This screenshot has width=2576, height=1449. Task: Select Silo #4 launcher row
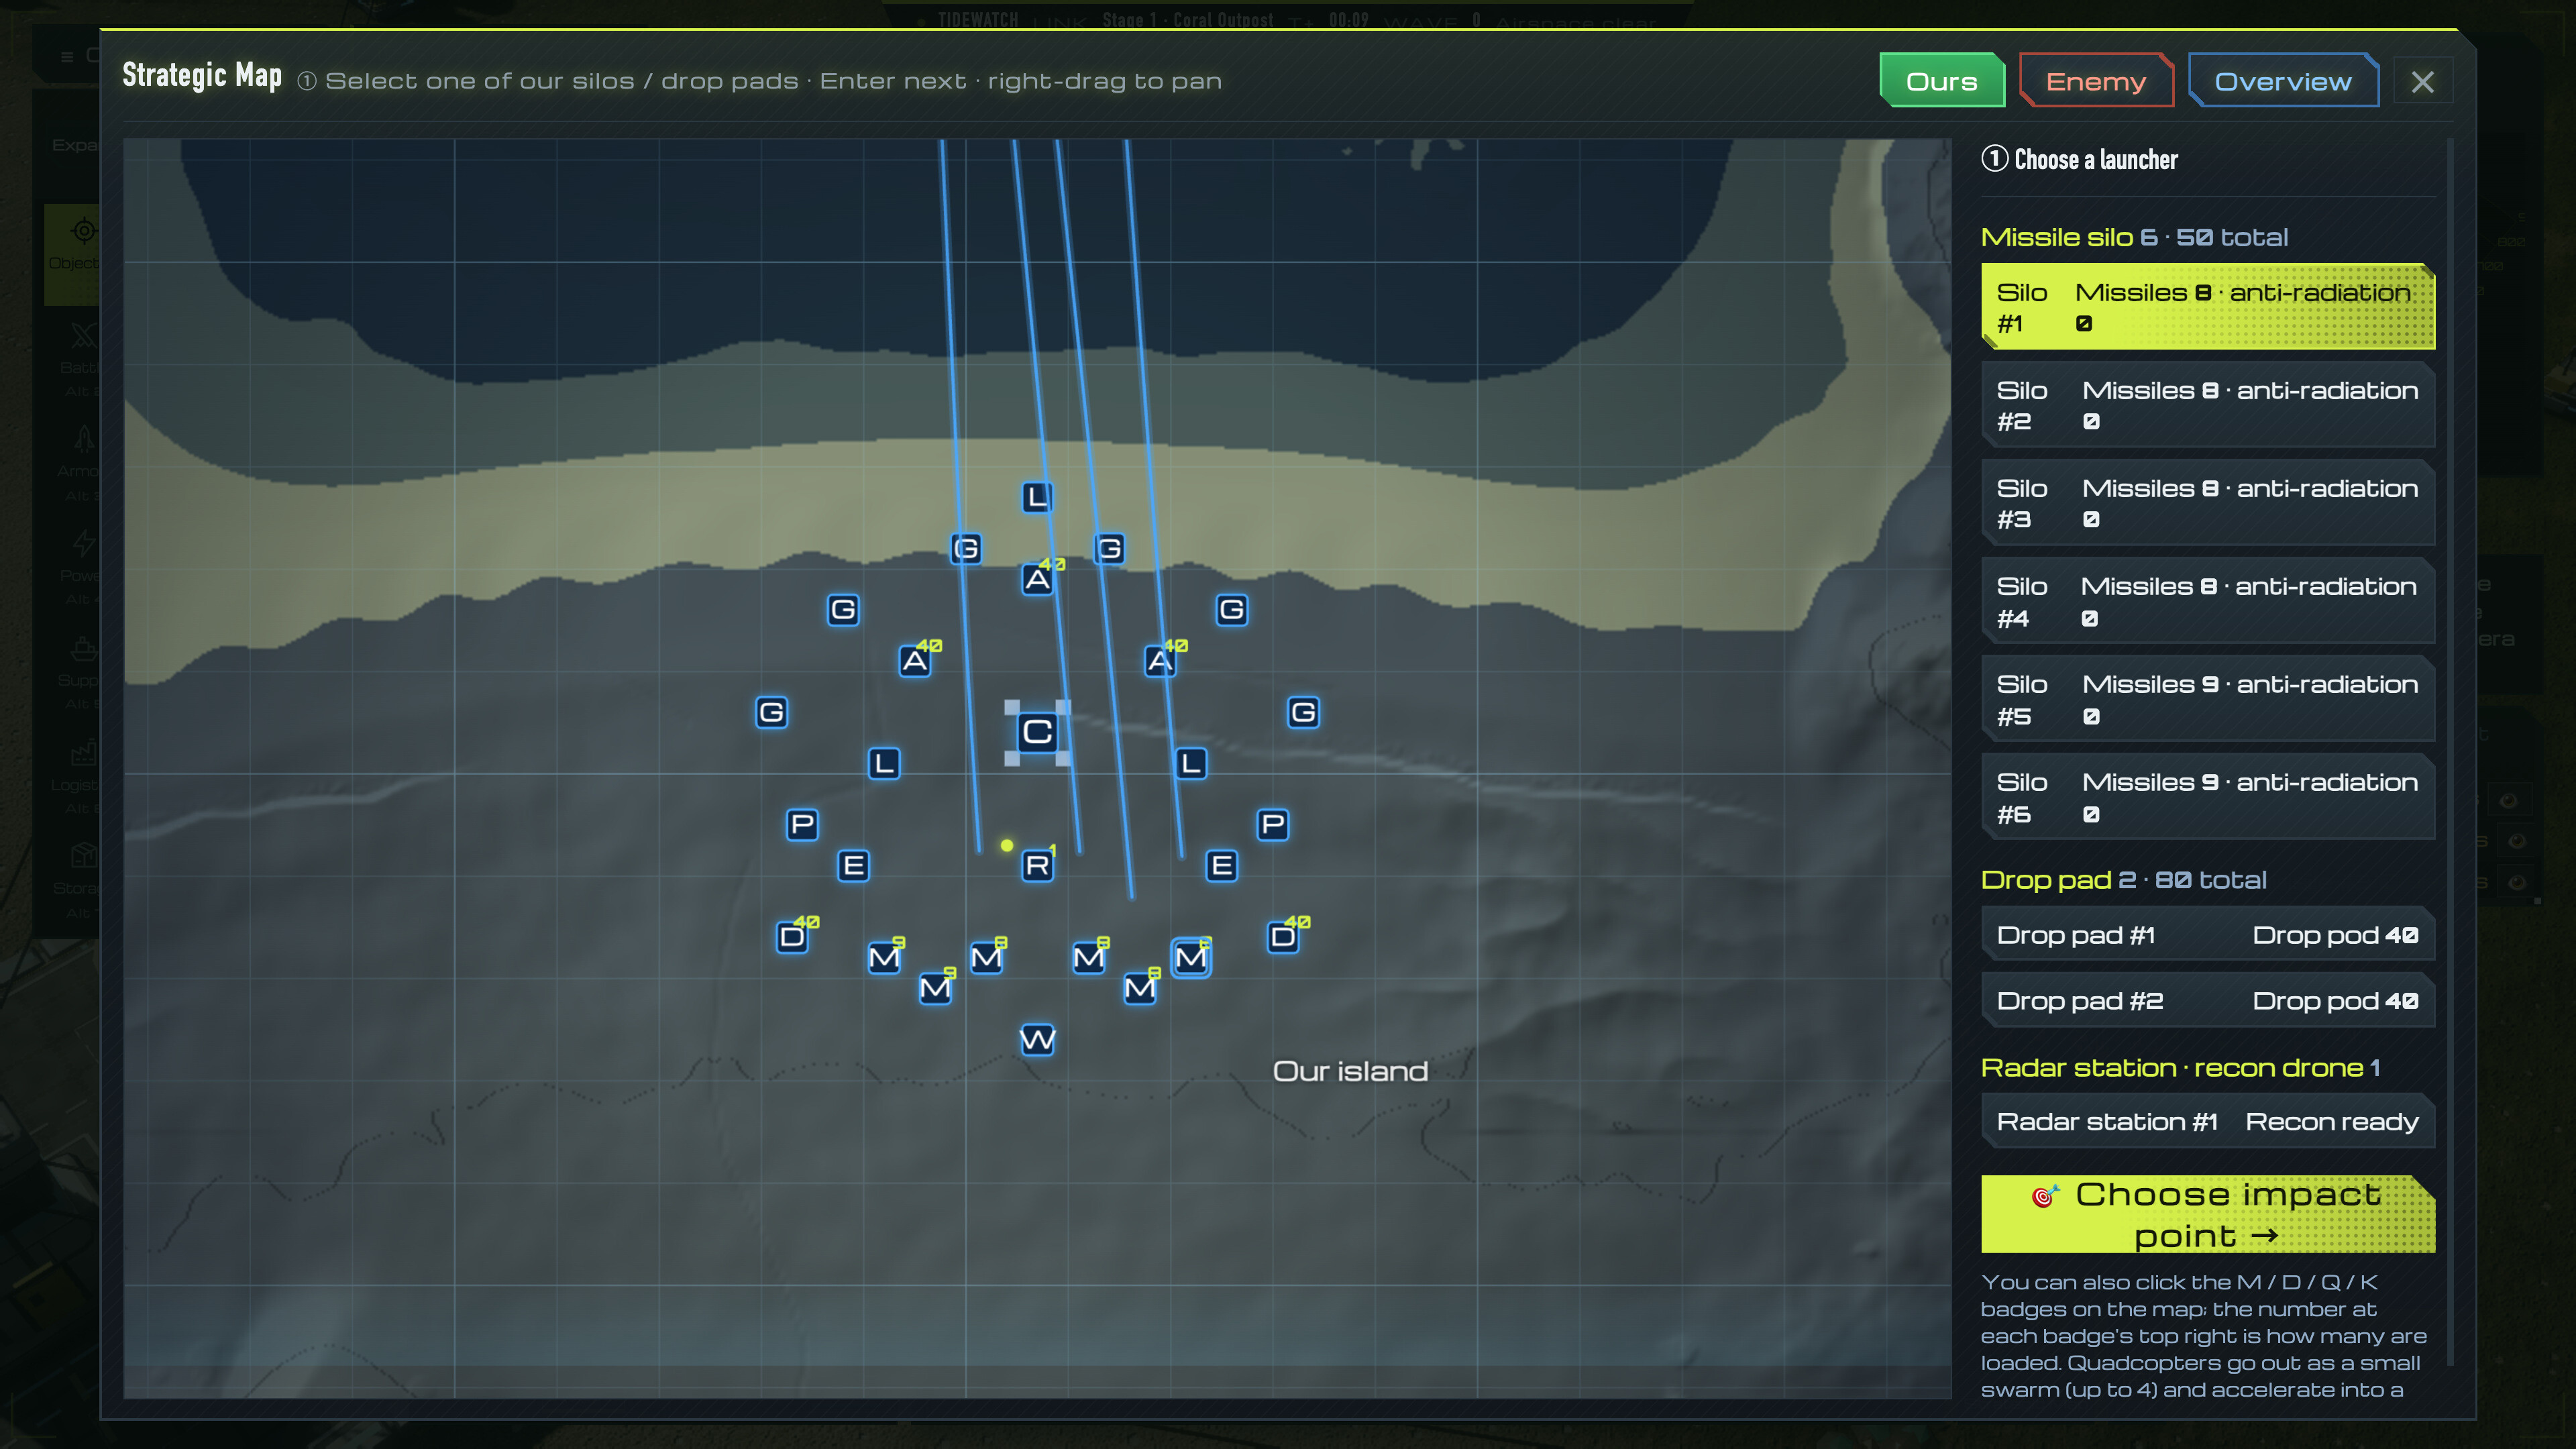[2207, 601]
